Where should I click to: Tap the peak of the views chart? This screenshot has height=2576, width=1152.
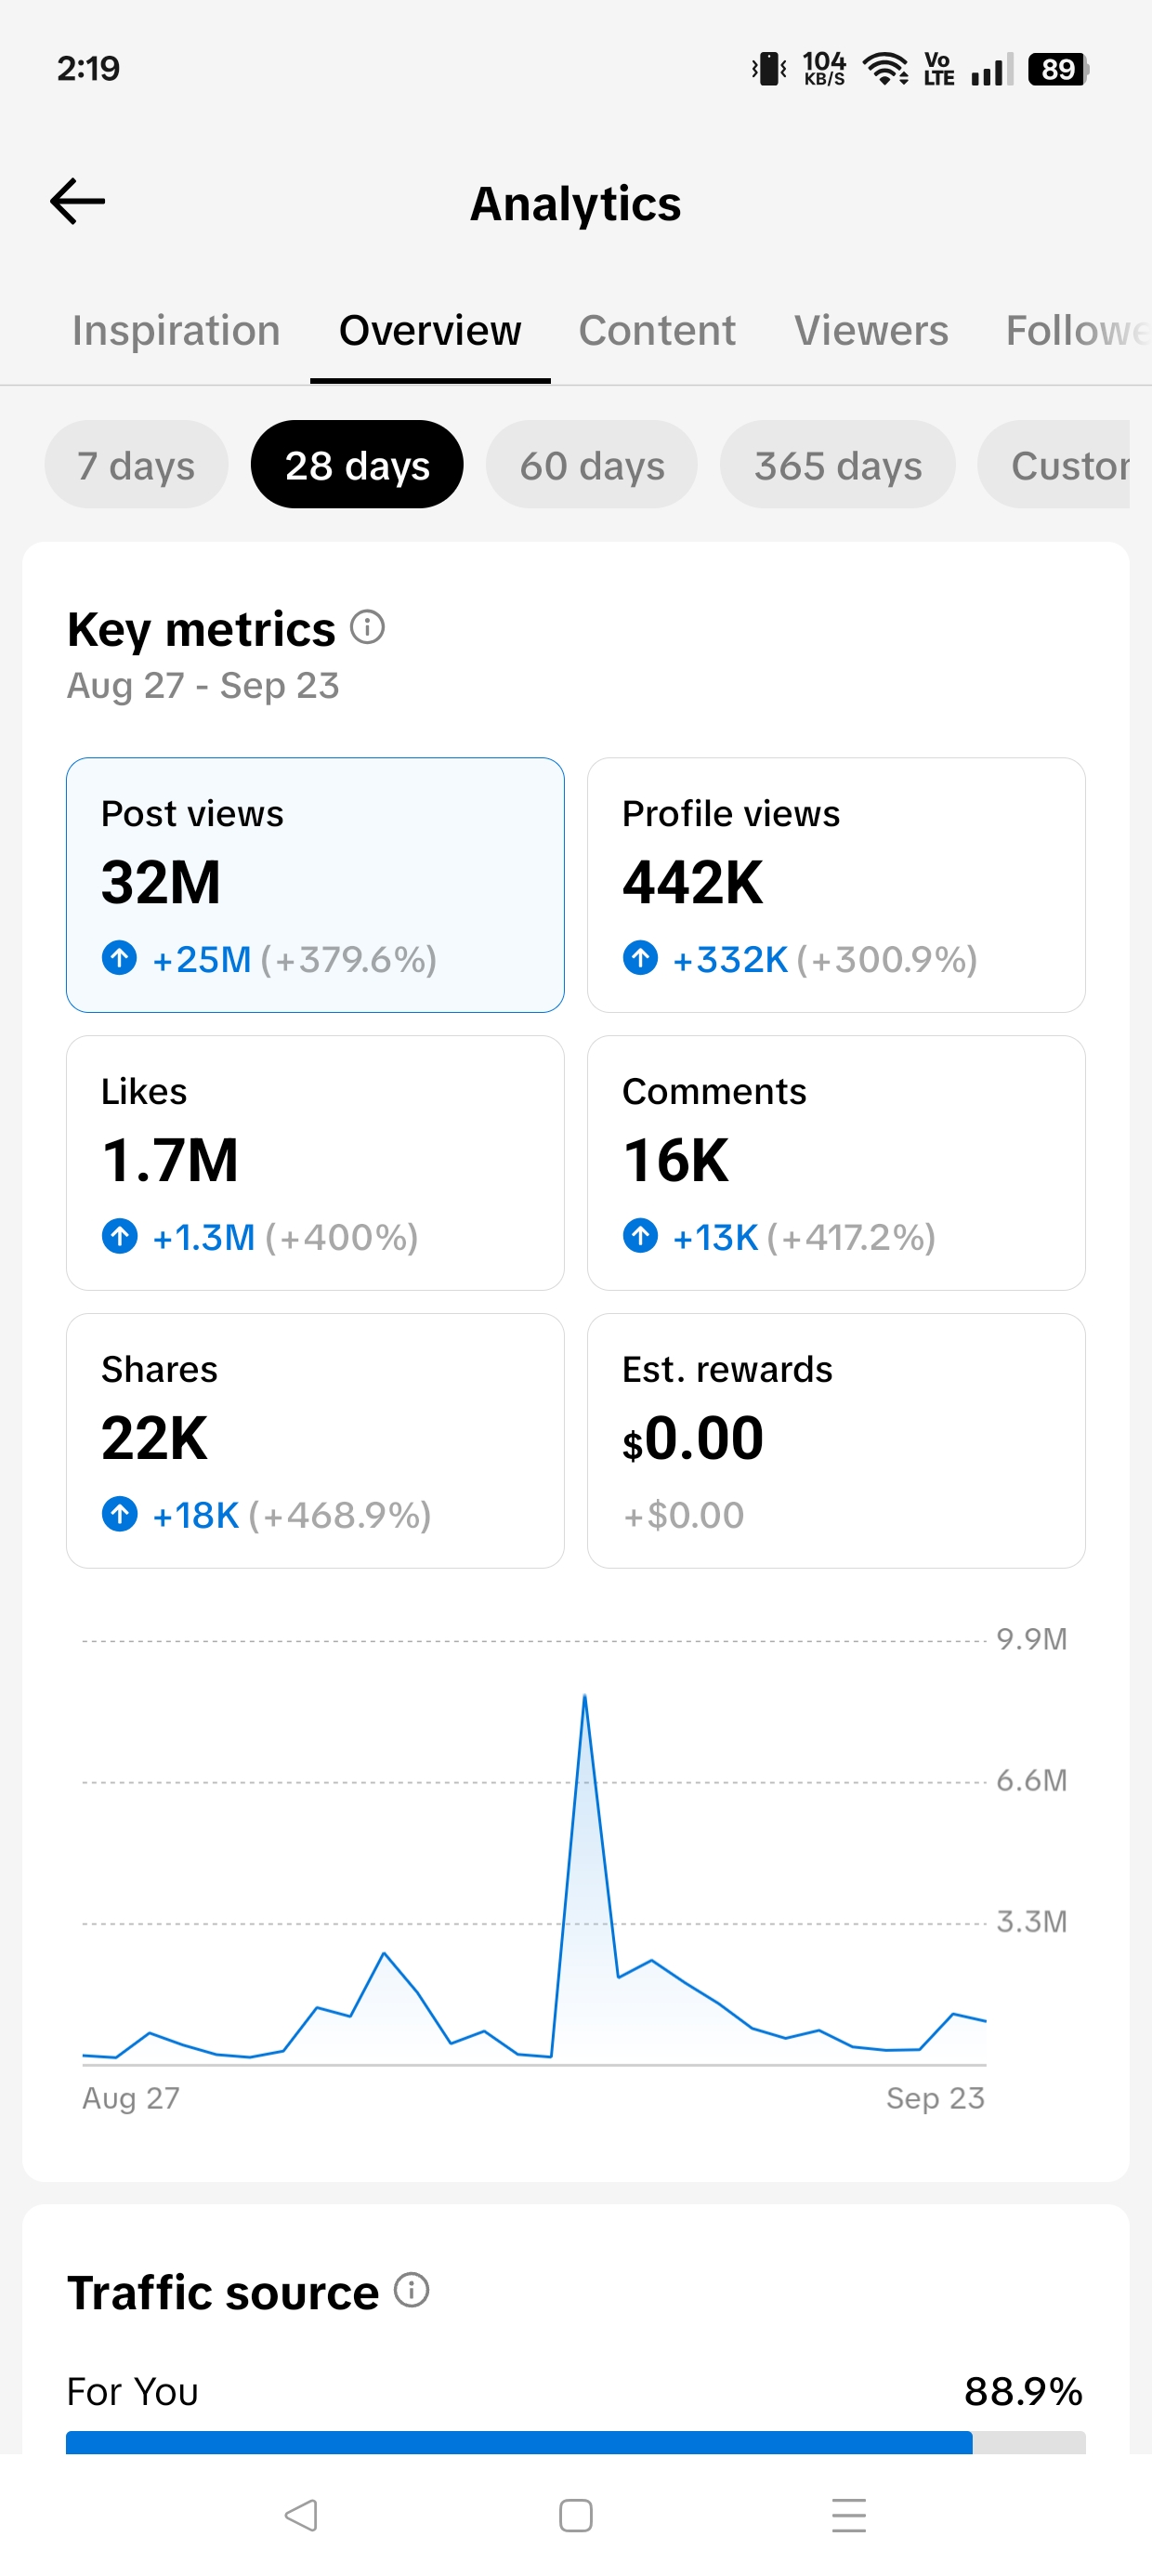[585, 1696]
